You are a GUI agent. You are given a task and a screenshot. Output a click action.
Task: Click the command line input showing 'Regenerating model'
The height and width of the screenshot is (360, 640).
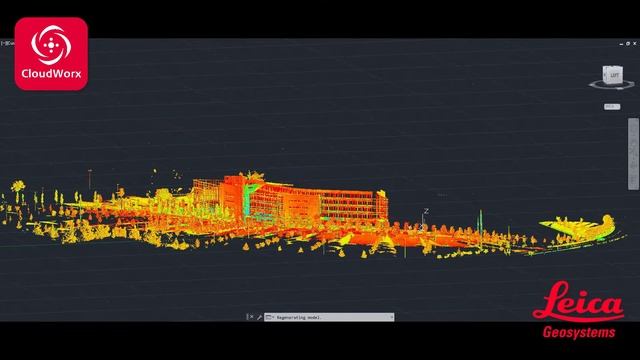(x=329, y=317)
